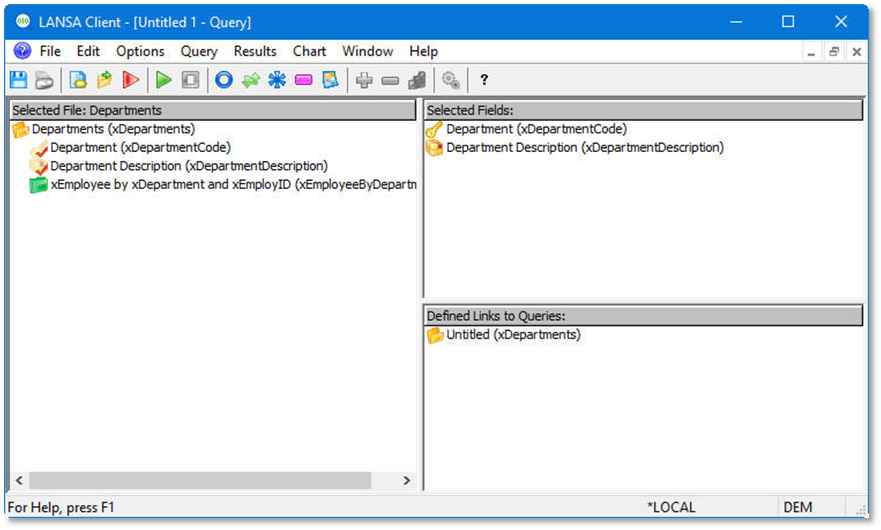Click the grey gears settings icon
Viewport: 881px width, 530px height.
pyautogui.click(x=451, y=80)
